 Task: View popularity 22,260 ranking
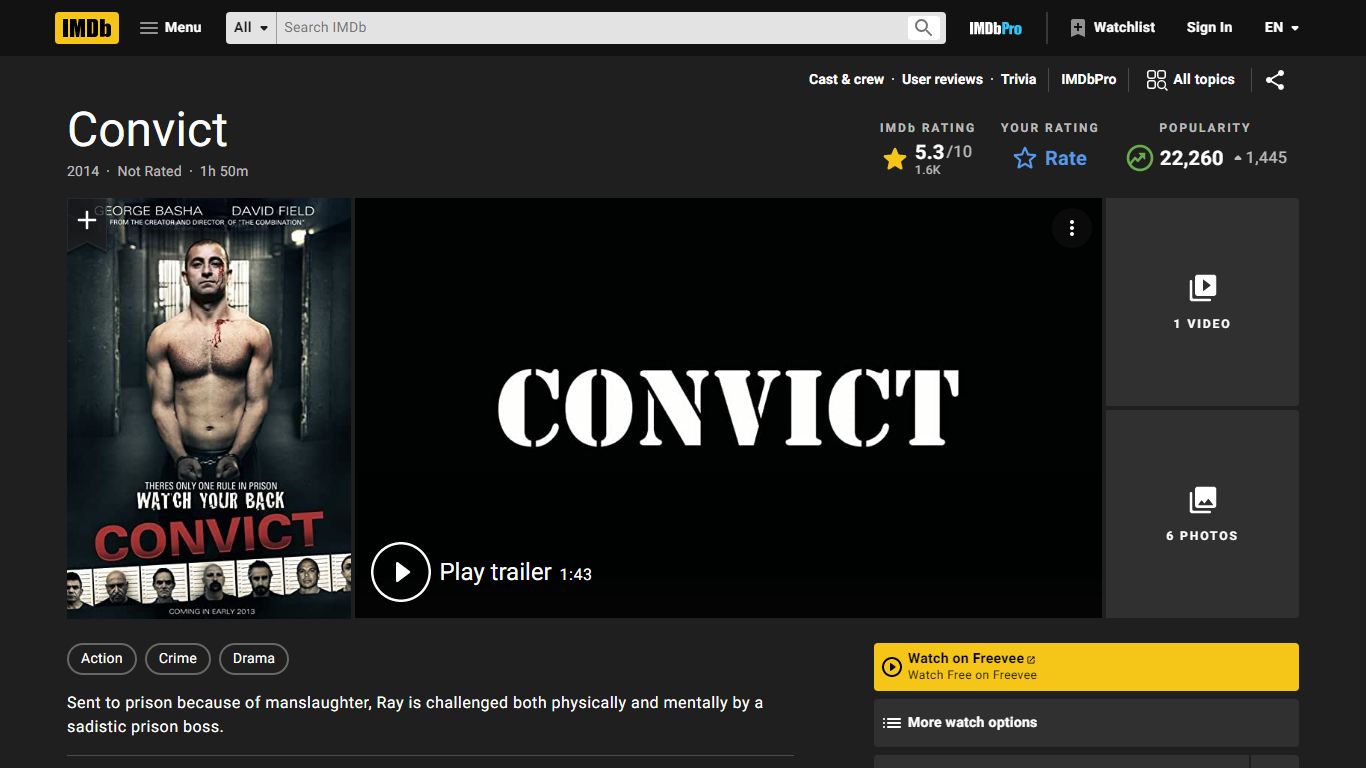click(1207, 158)
